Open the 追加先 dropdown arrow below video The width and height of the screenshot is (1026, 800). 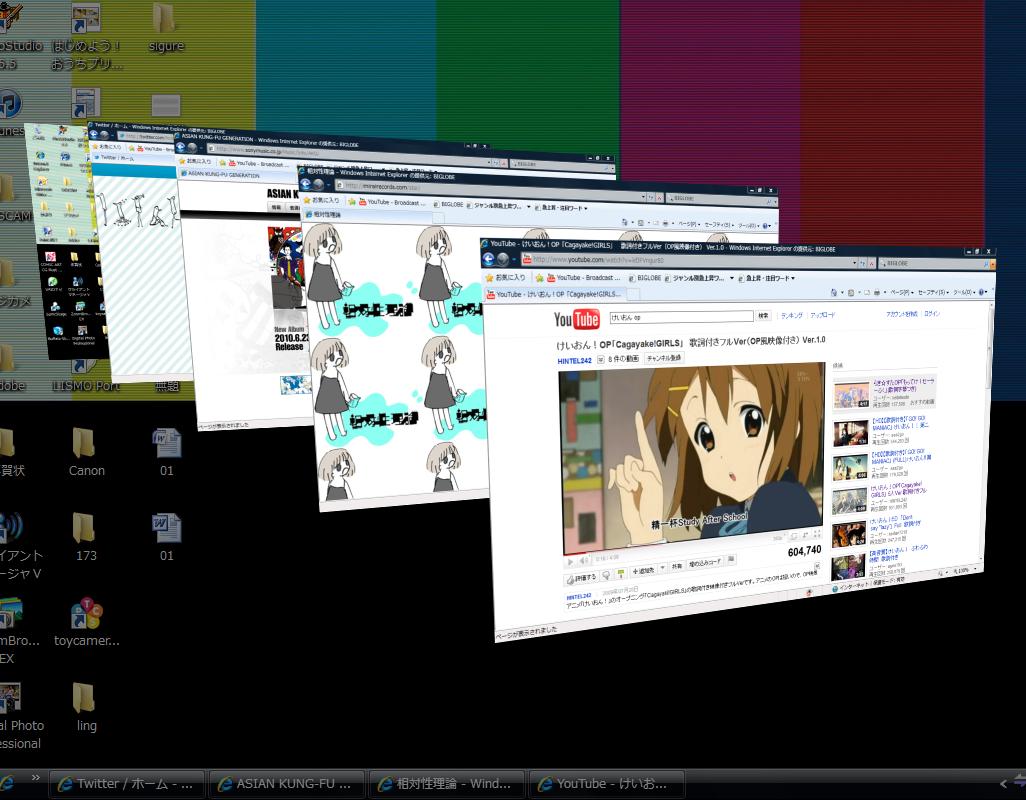point(662,568)
